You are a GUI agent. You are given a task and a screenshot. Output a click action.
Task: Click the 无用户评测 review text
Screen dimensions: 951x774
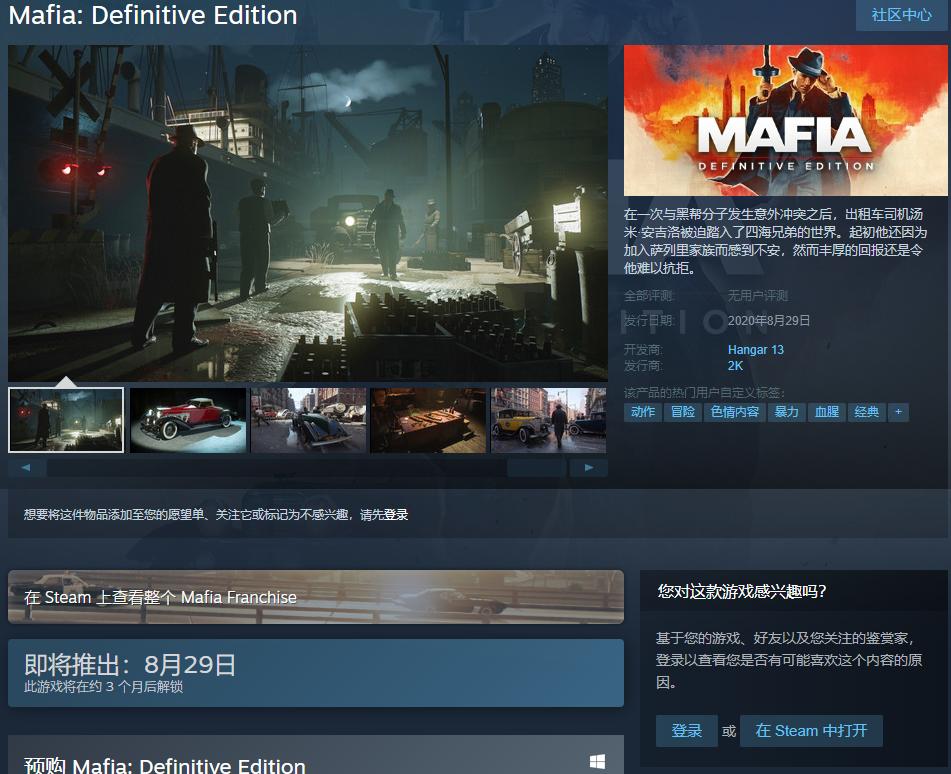(x=758, y=296)
